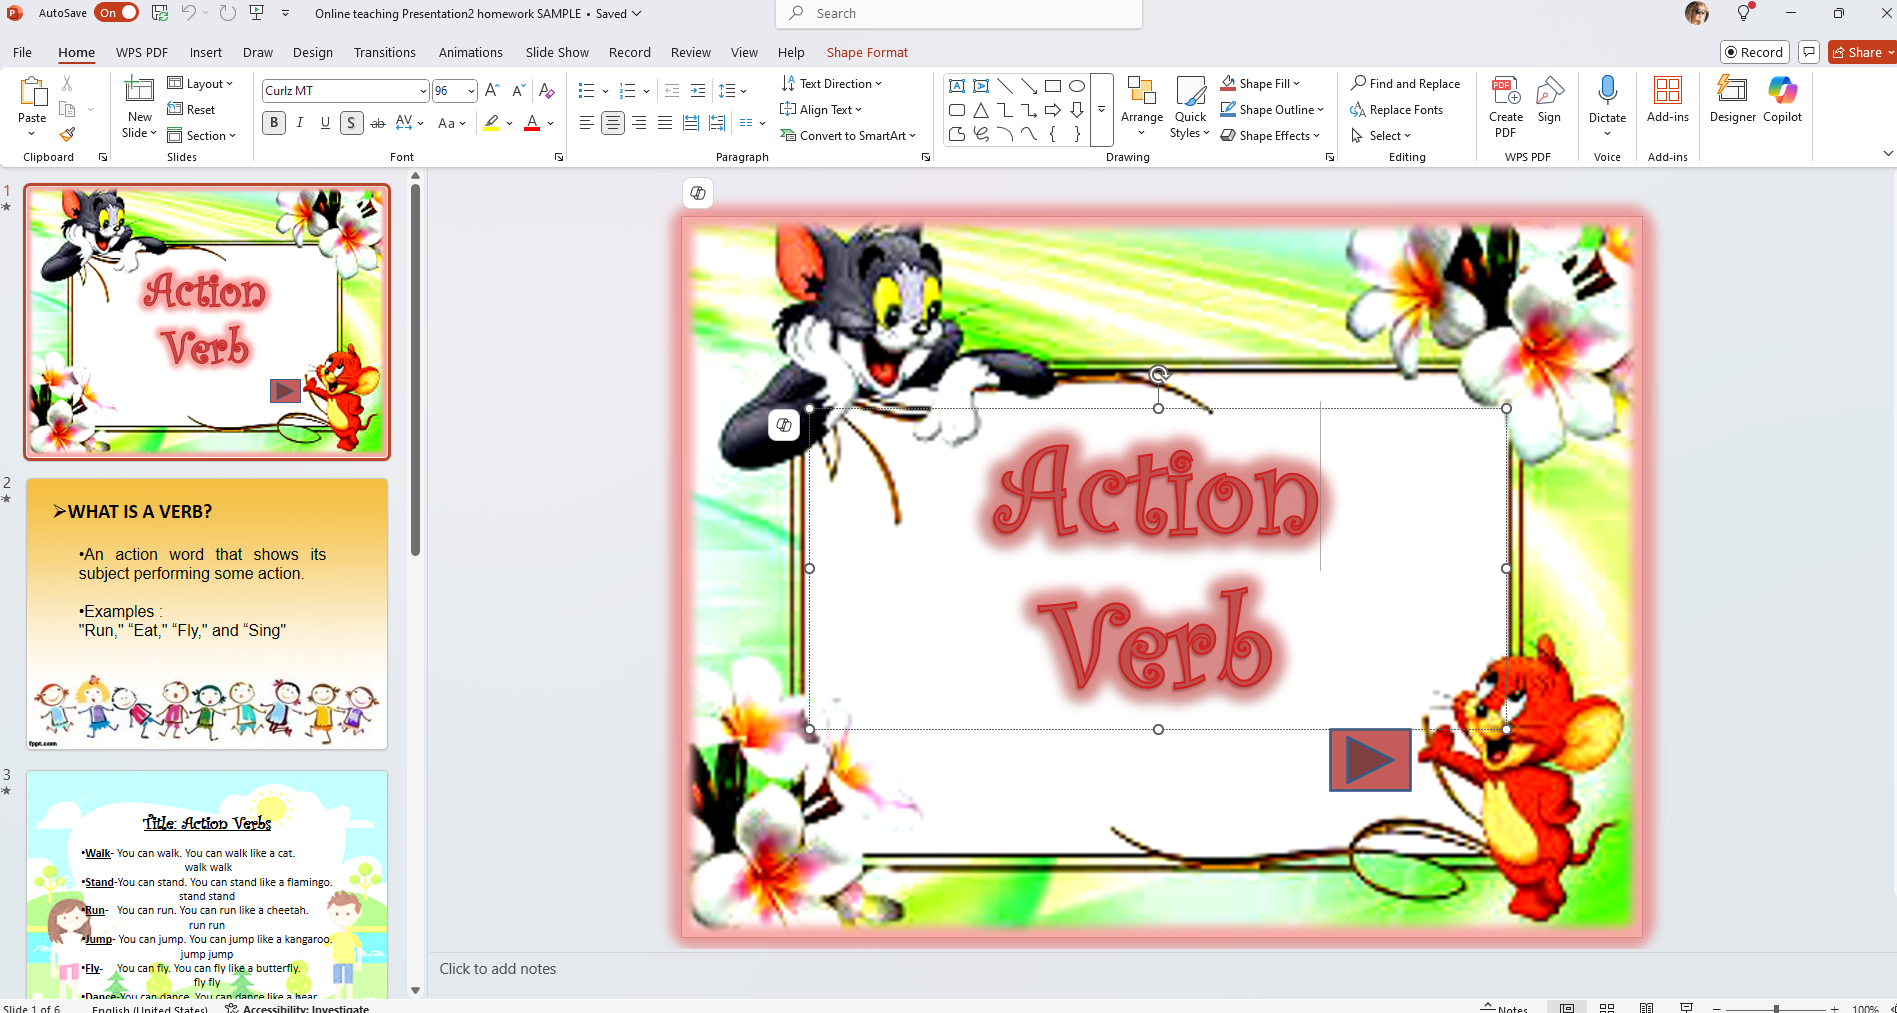Viewport: 1897px width, 1013px height.
Task: Click Convert to SmartArt
Action: [x=848, y=136]
